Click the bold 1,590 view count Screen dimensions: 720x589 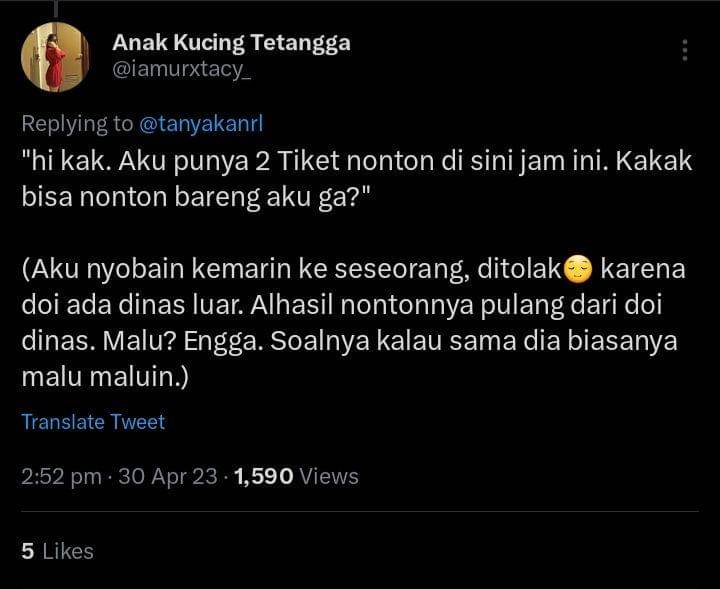click(x=263, y=476)
